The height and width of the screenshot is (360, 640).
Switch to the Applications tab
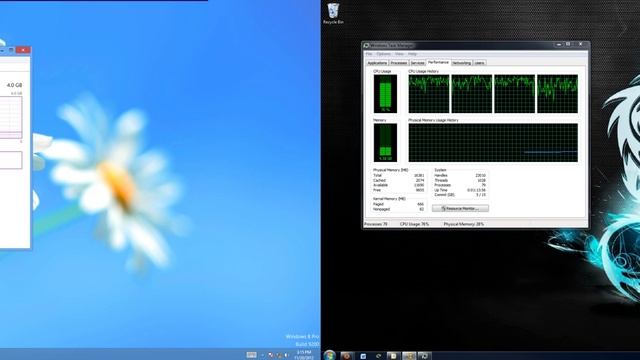(x=377, y=63)
